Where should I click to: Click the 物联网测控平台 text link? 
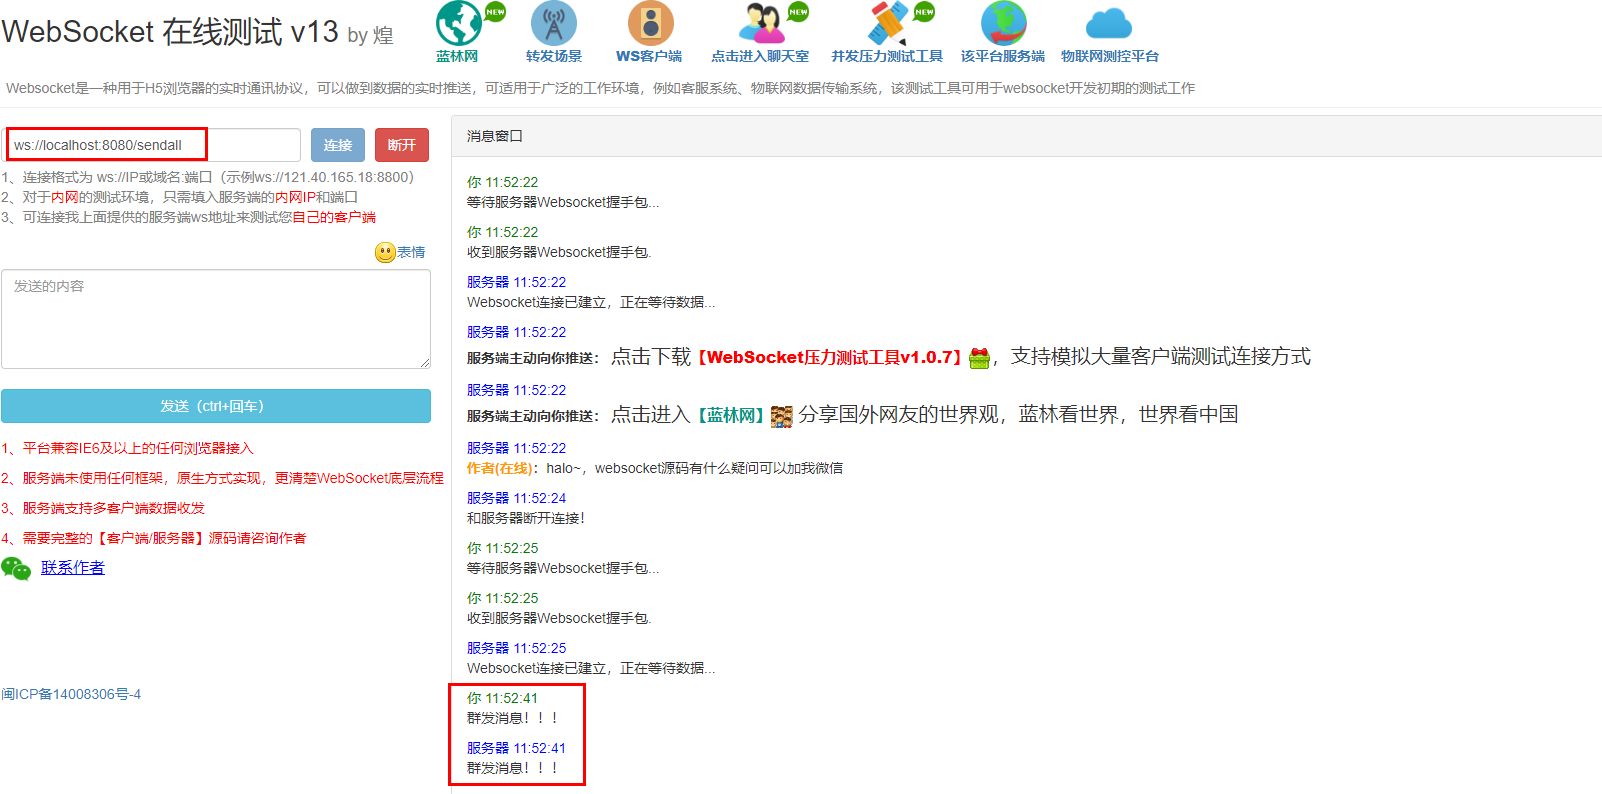tap(1110, 57)
